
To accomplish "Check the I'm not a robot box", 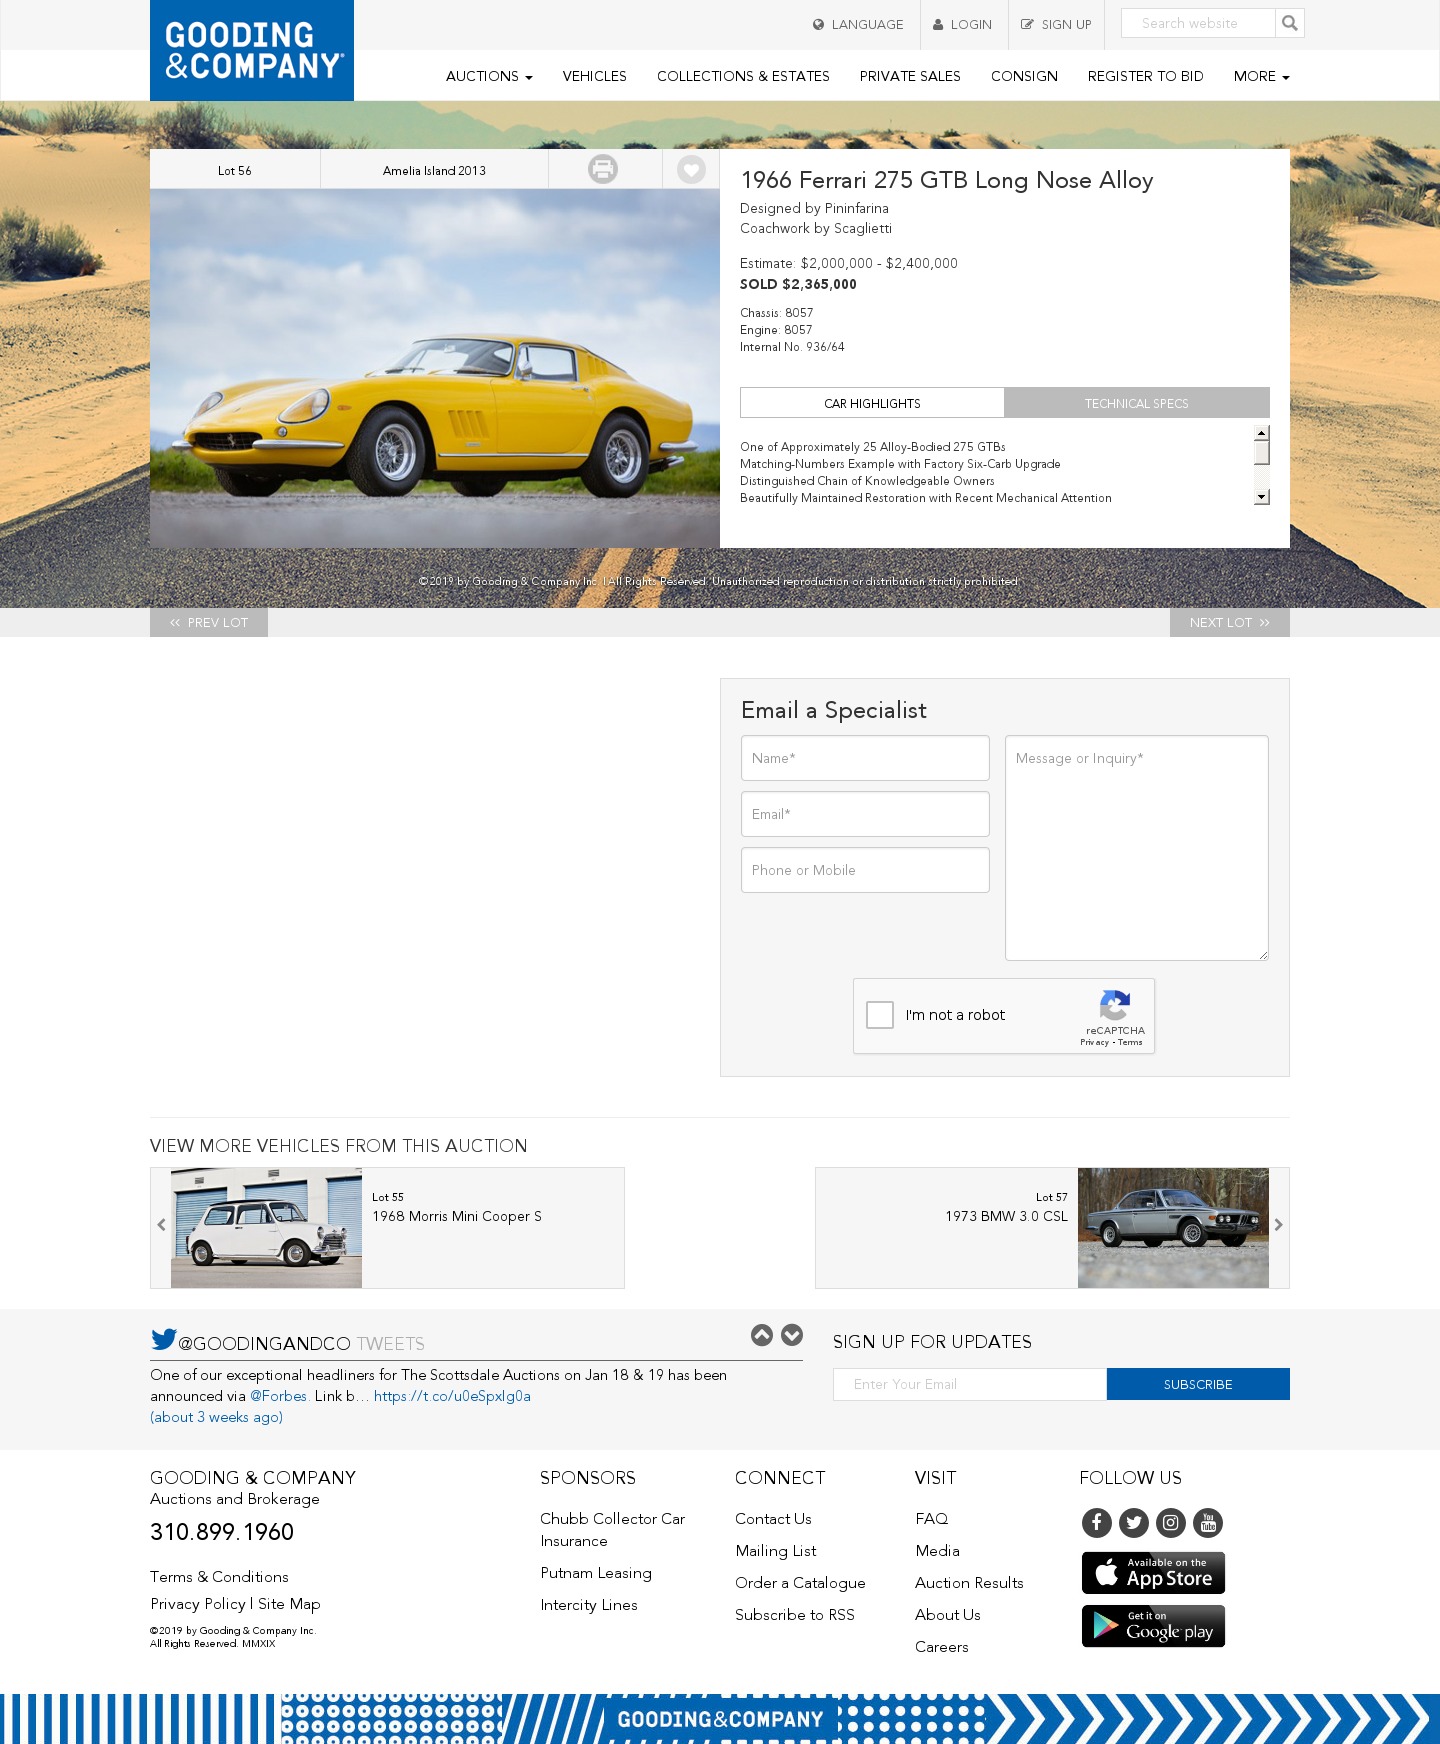I will [x=880, y=1015].
